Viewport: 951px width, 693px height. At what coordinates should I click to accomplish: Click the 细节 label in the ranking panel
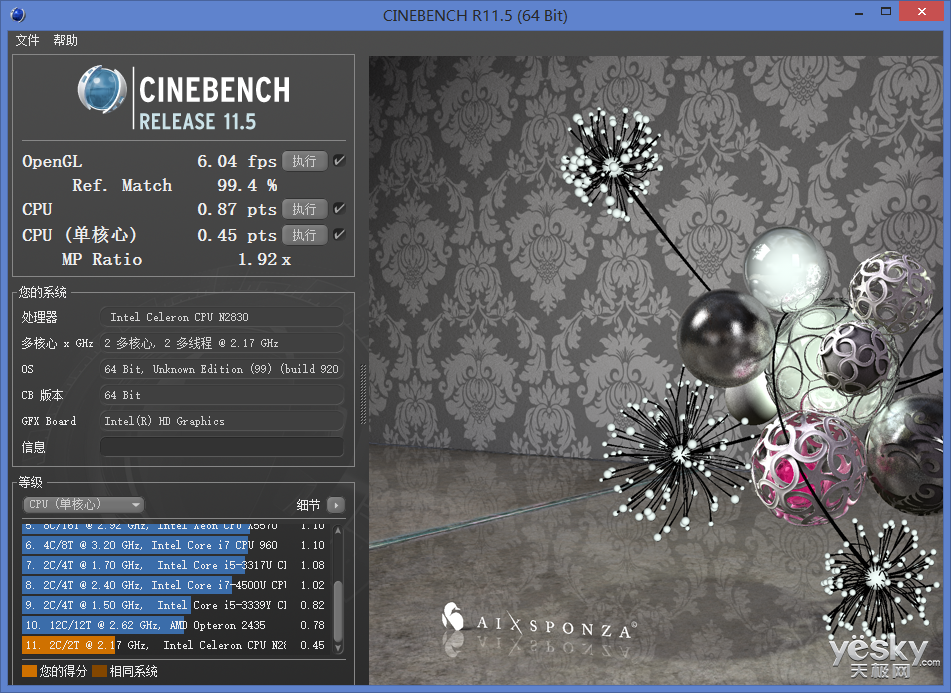[x=308, y=505]
